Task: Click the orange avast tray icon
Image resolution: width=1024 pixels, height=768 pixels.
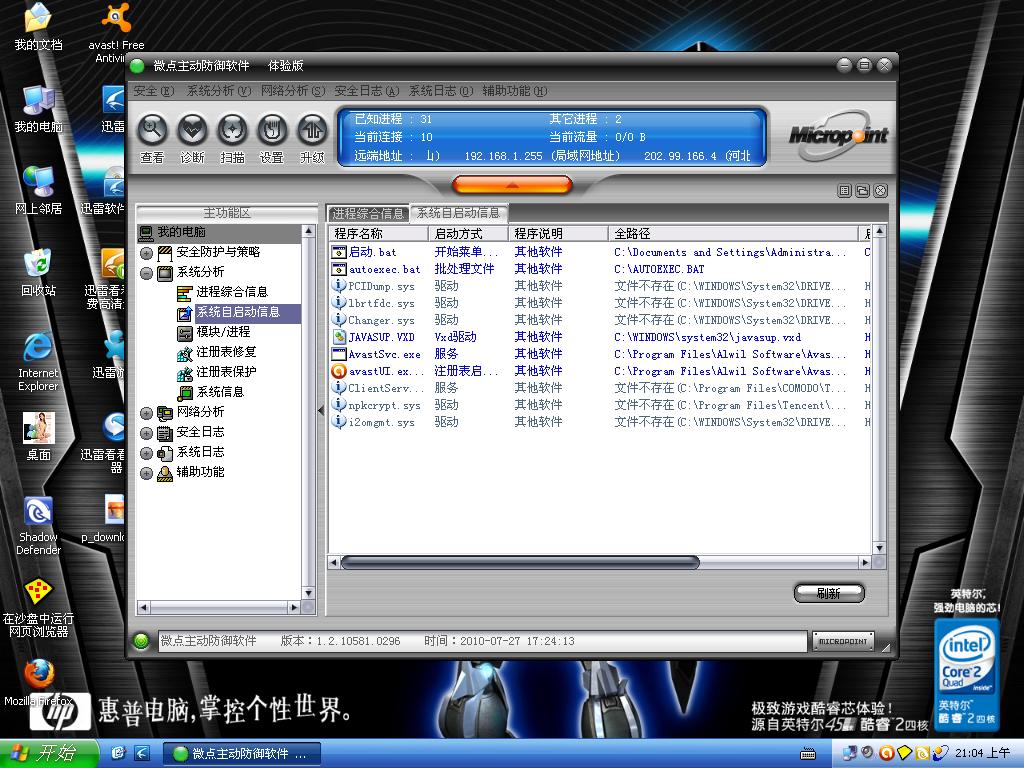Action: pyautogui.click(x=886, y=753)
